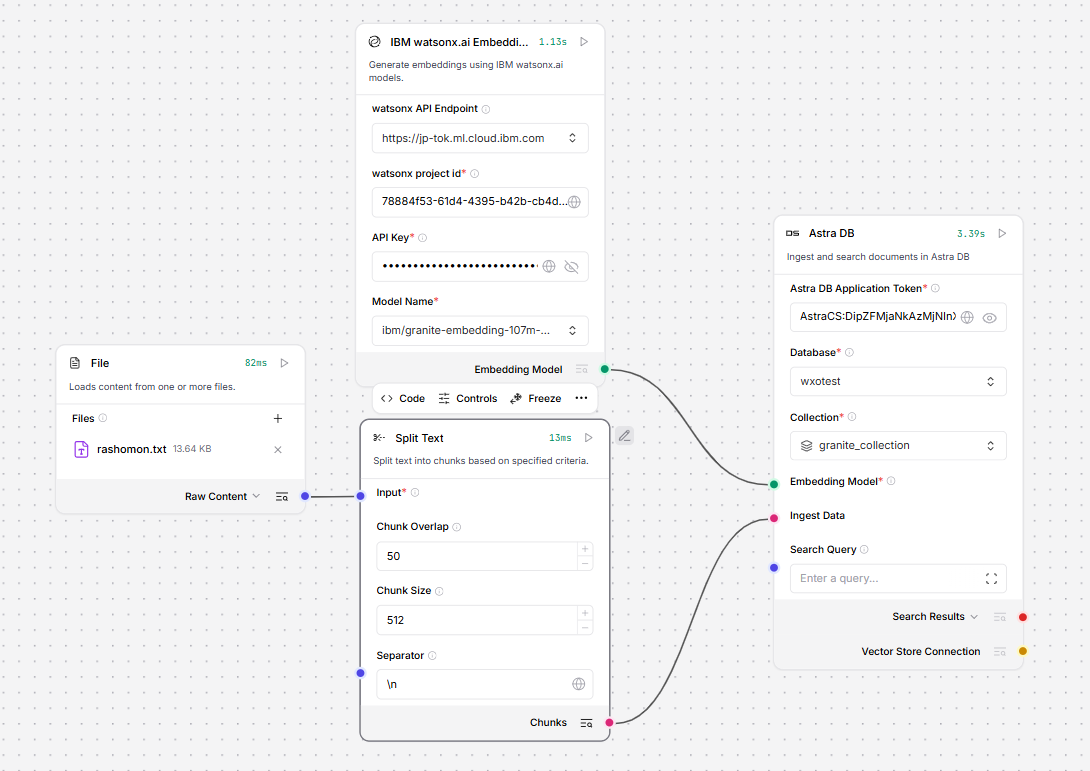1090x771 pixels.
Task: Open info tooltip for Database
Action: point(849,352)
